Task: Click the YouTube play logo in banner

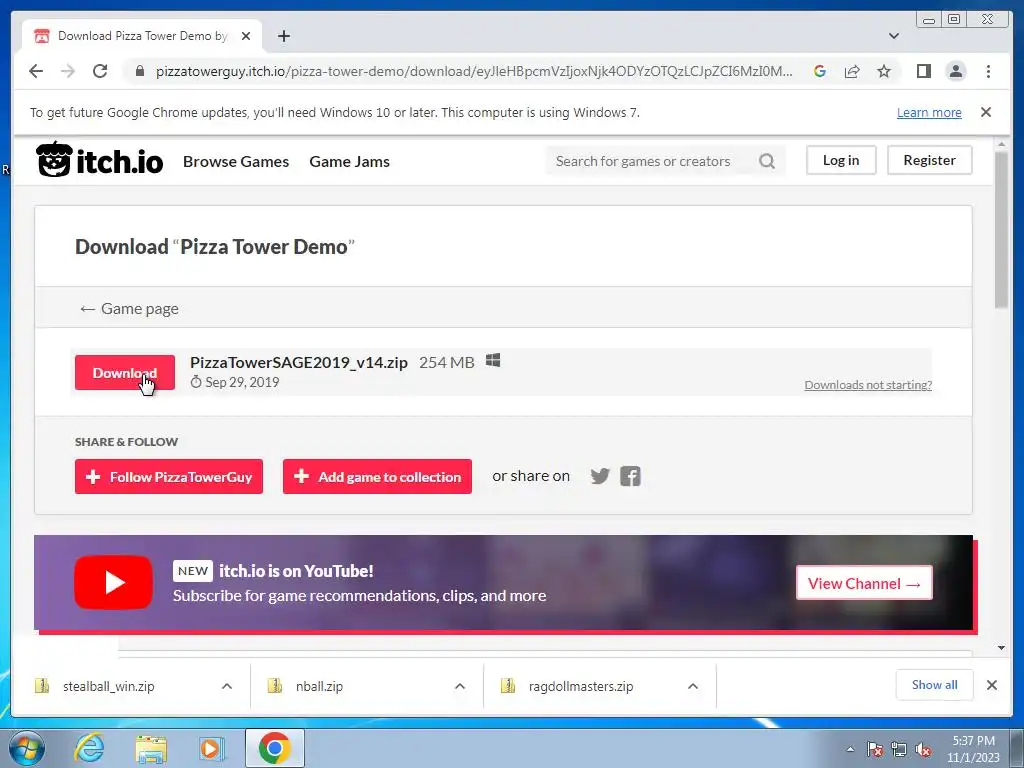Action: pyautogui.click(x=114, y=582)
